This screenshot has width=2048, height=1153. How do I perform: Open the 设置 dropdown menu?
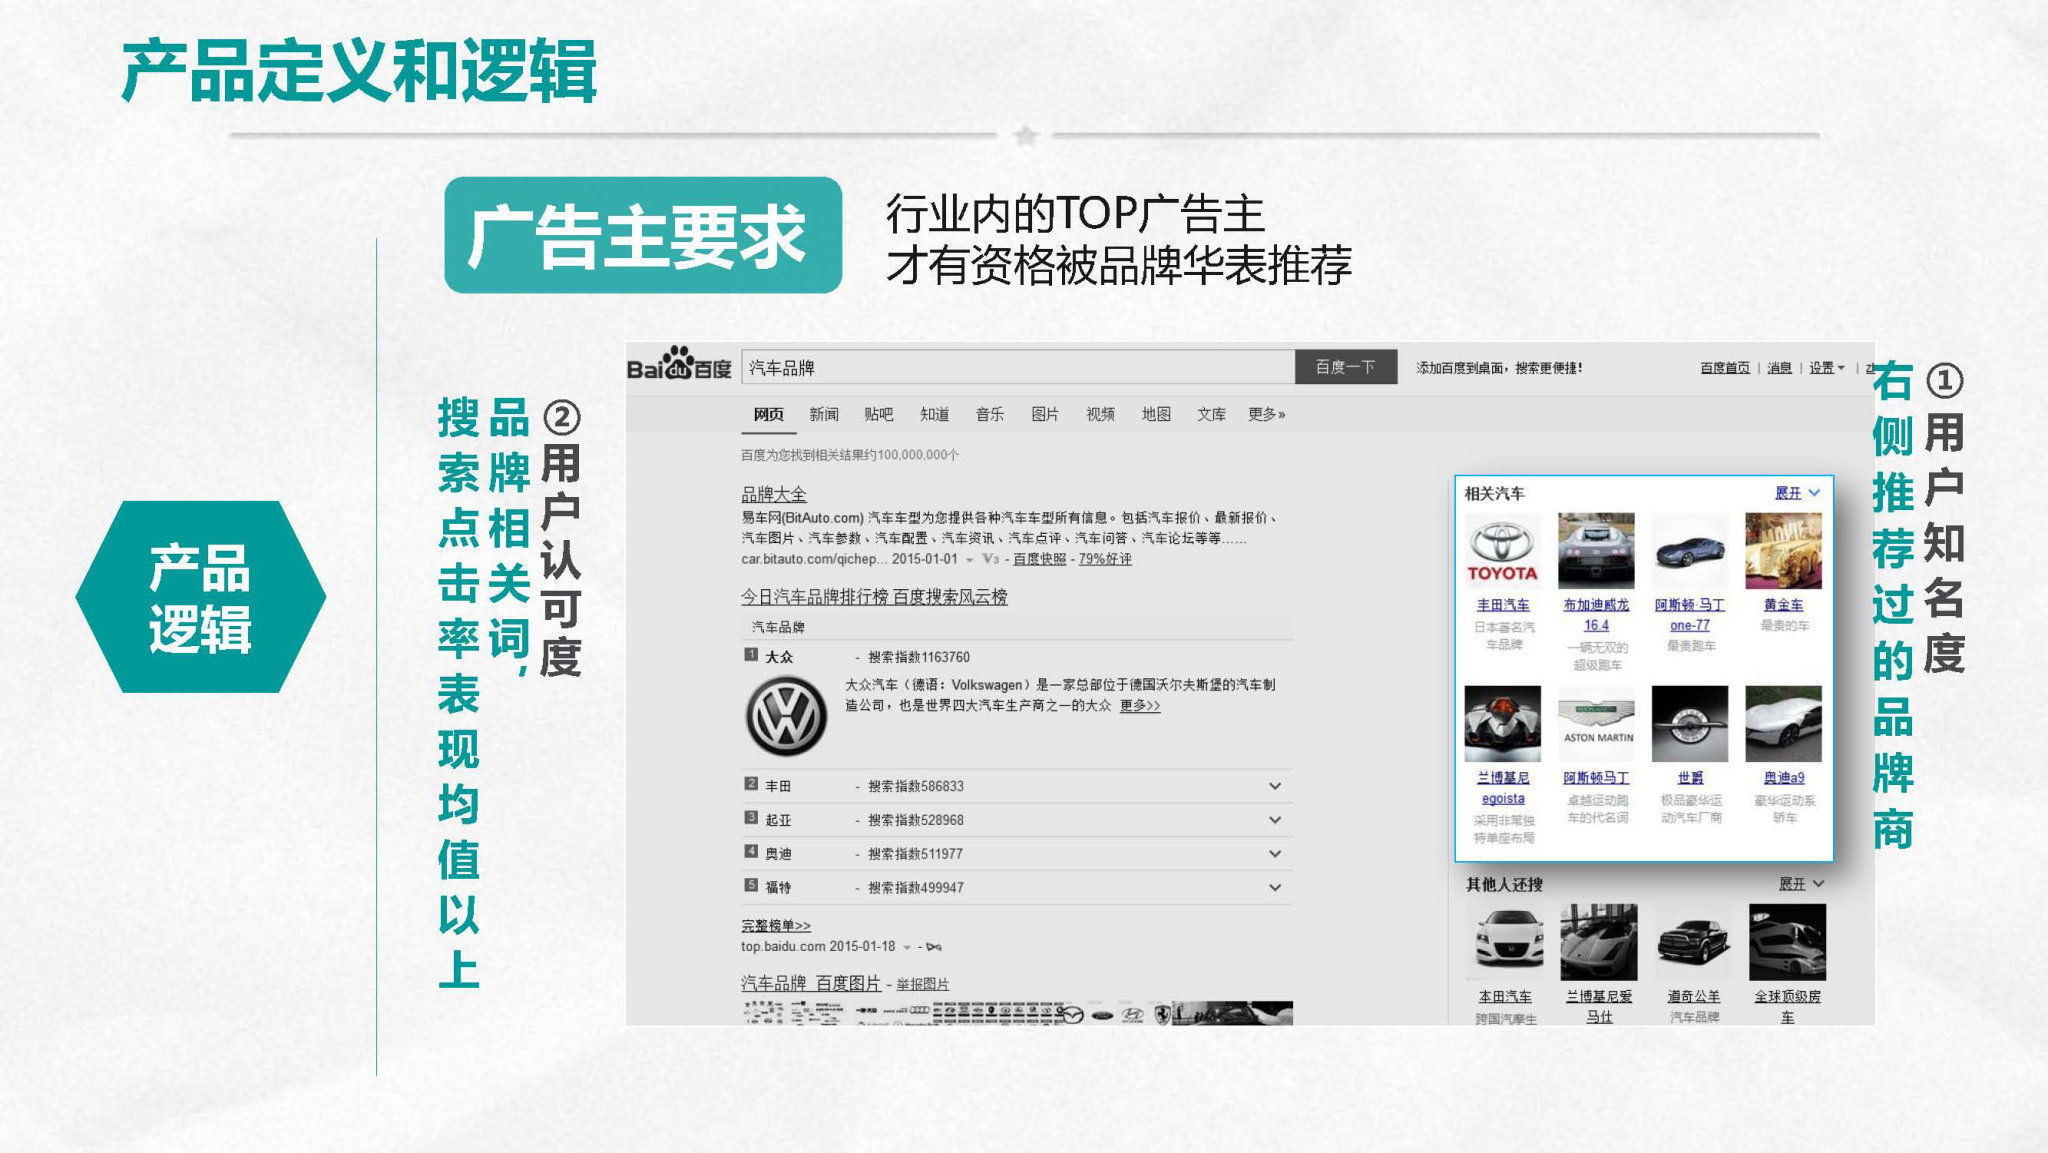pos(1826,368)
